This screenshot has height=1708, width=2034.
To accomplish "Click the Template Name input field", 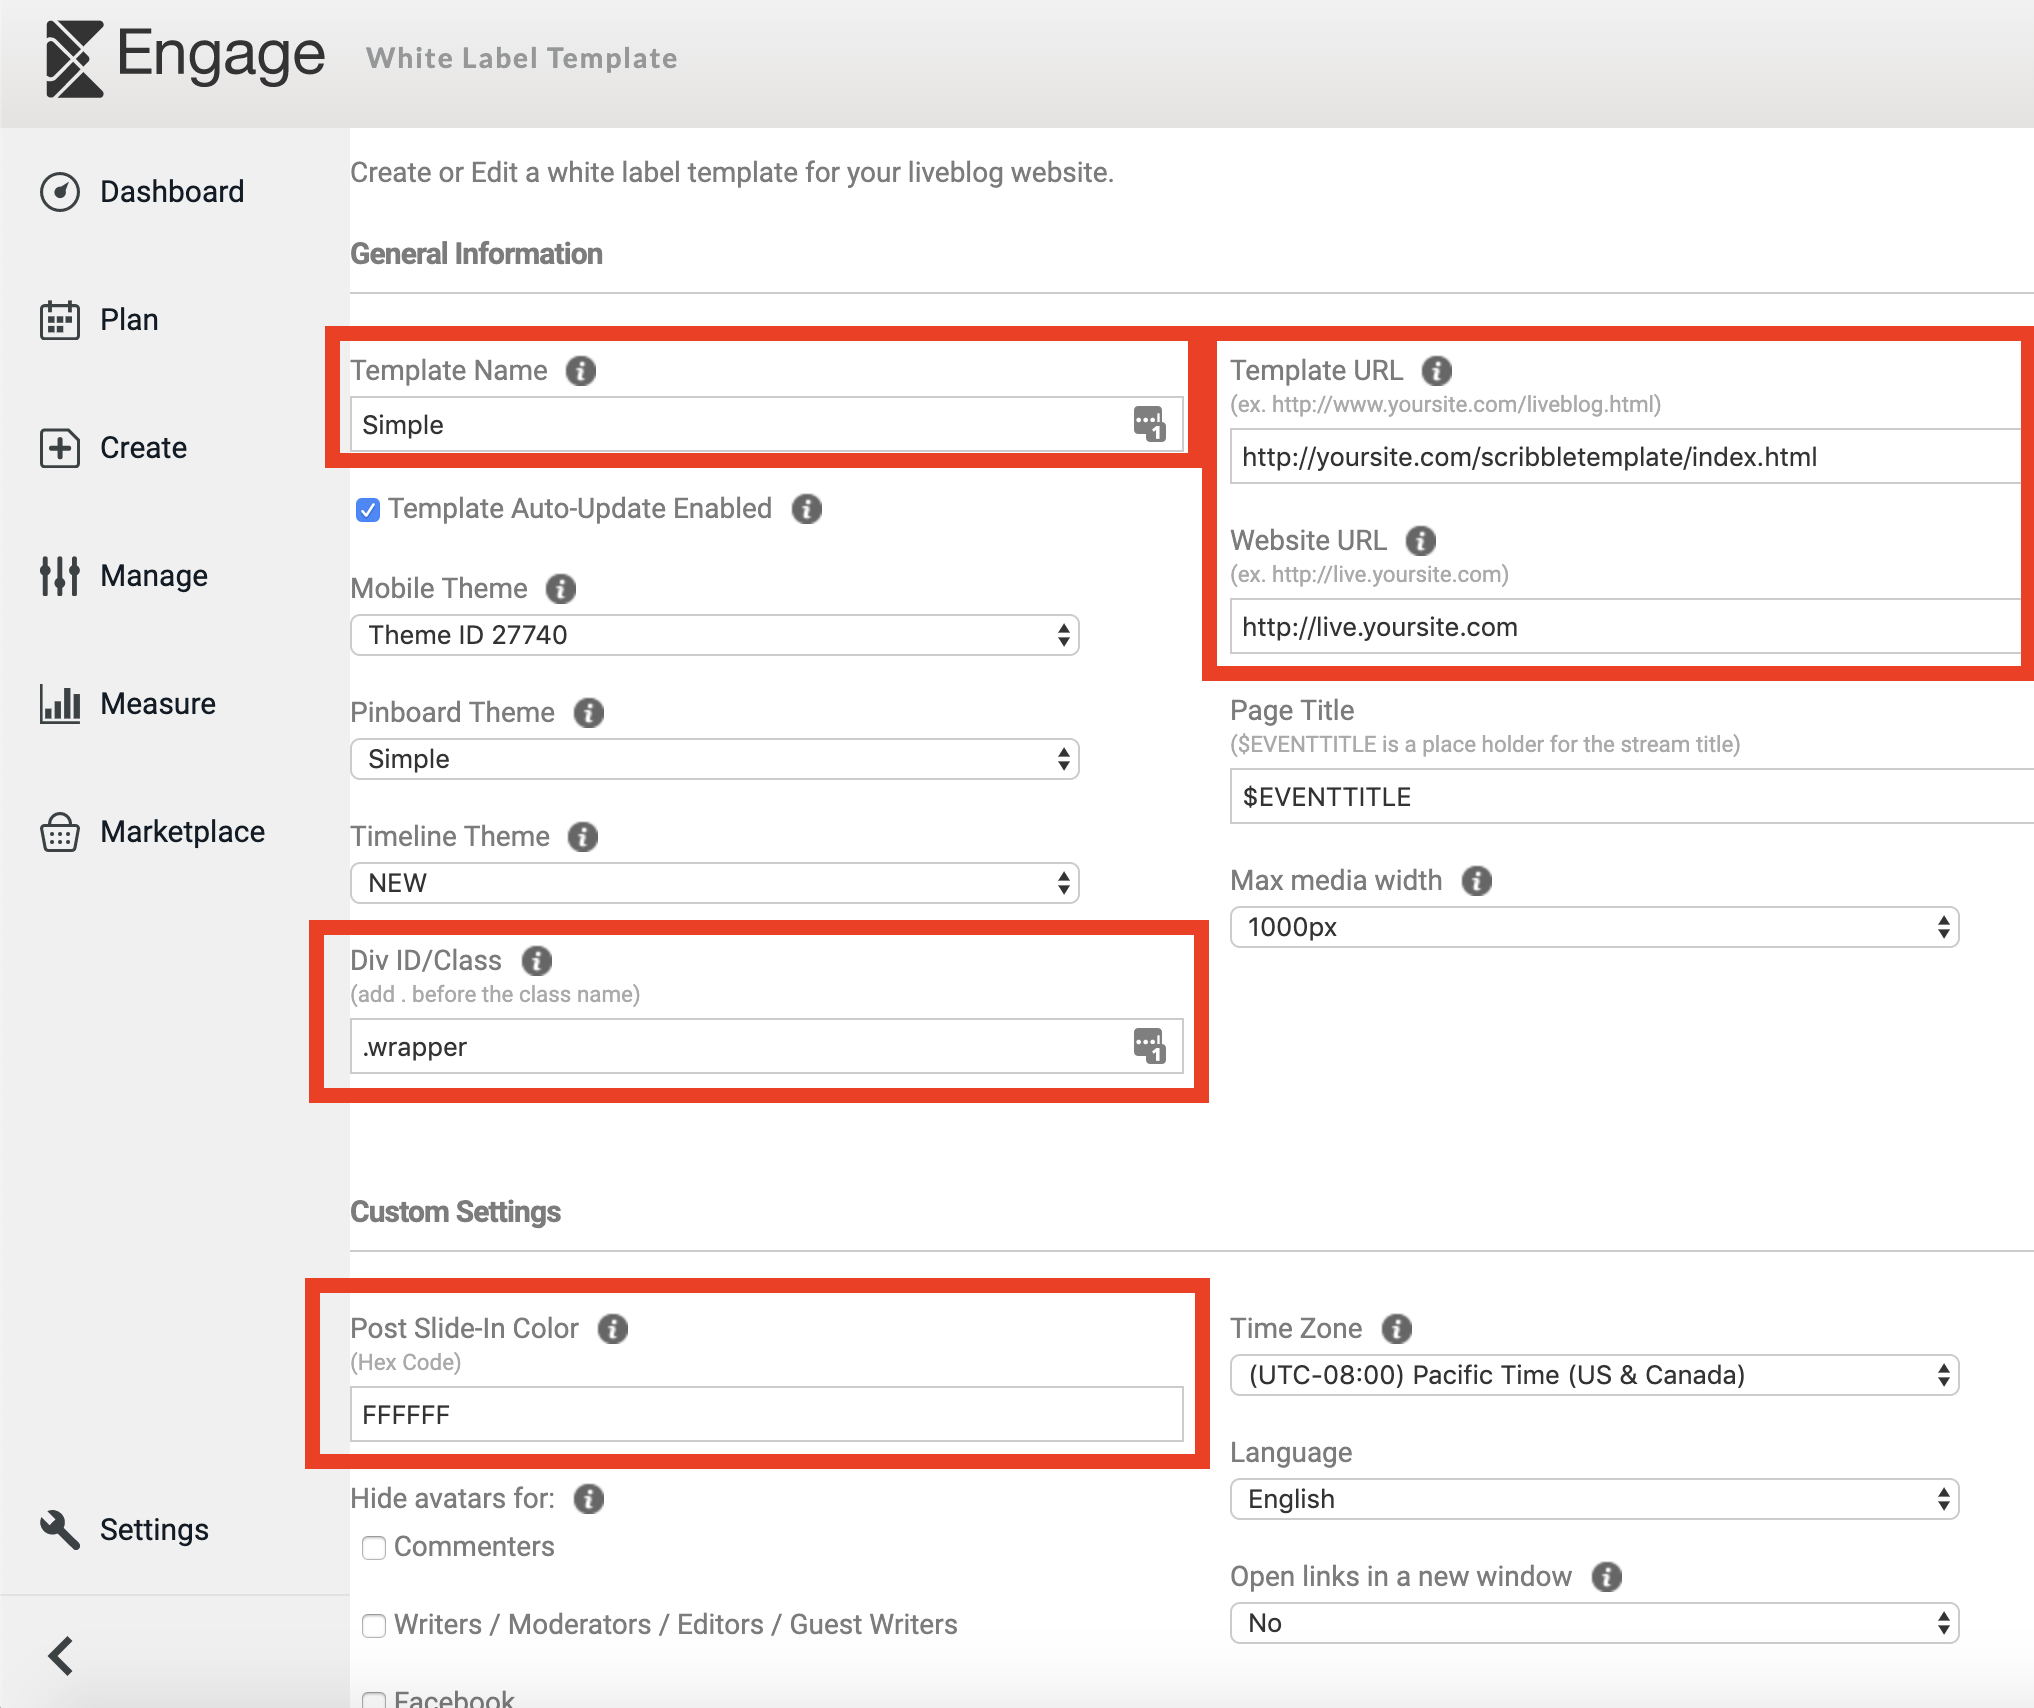I will [x=767, y=424].
